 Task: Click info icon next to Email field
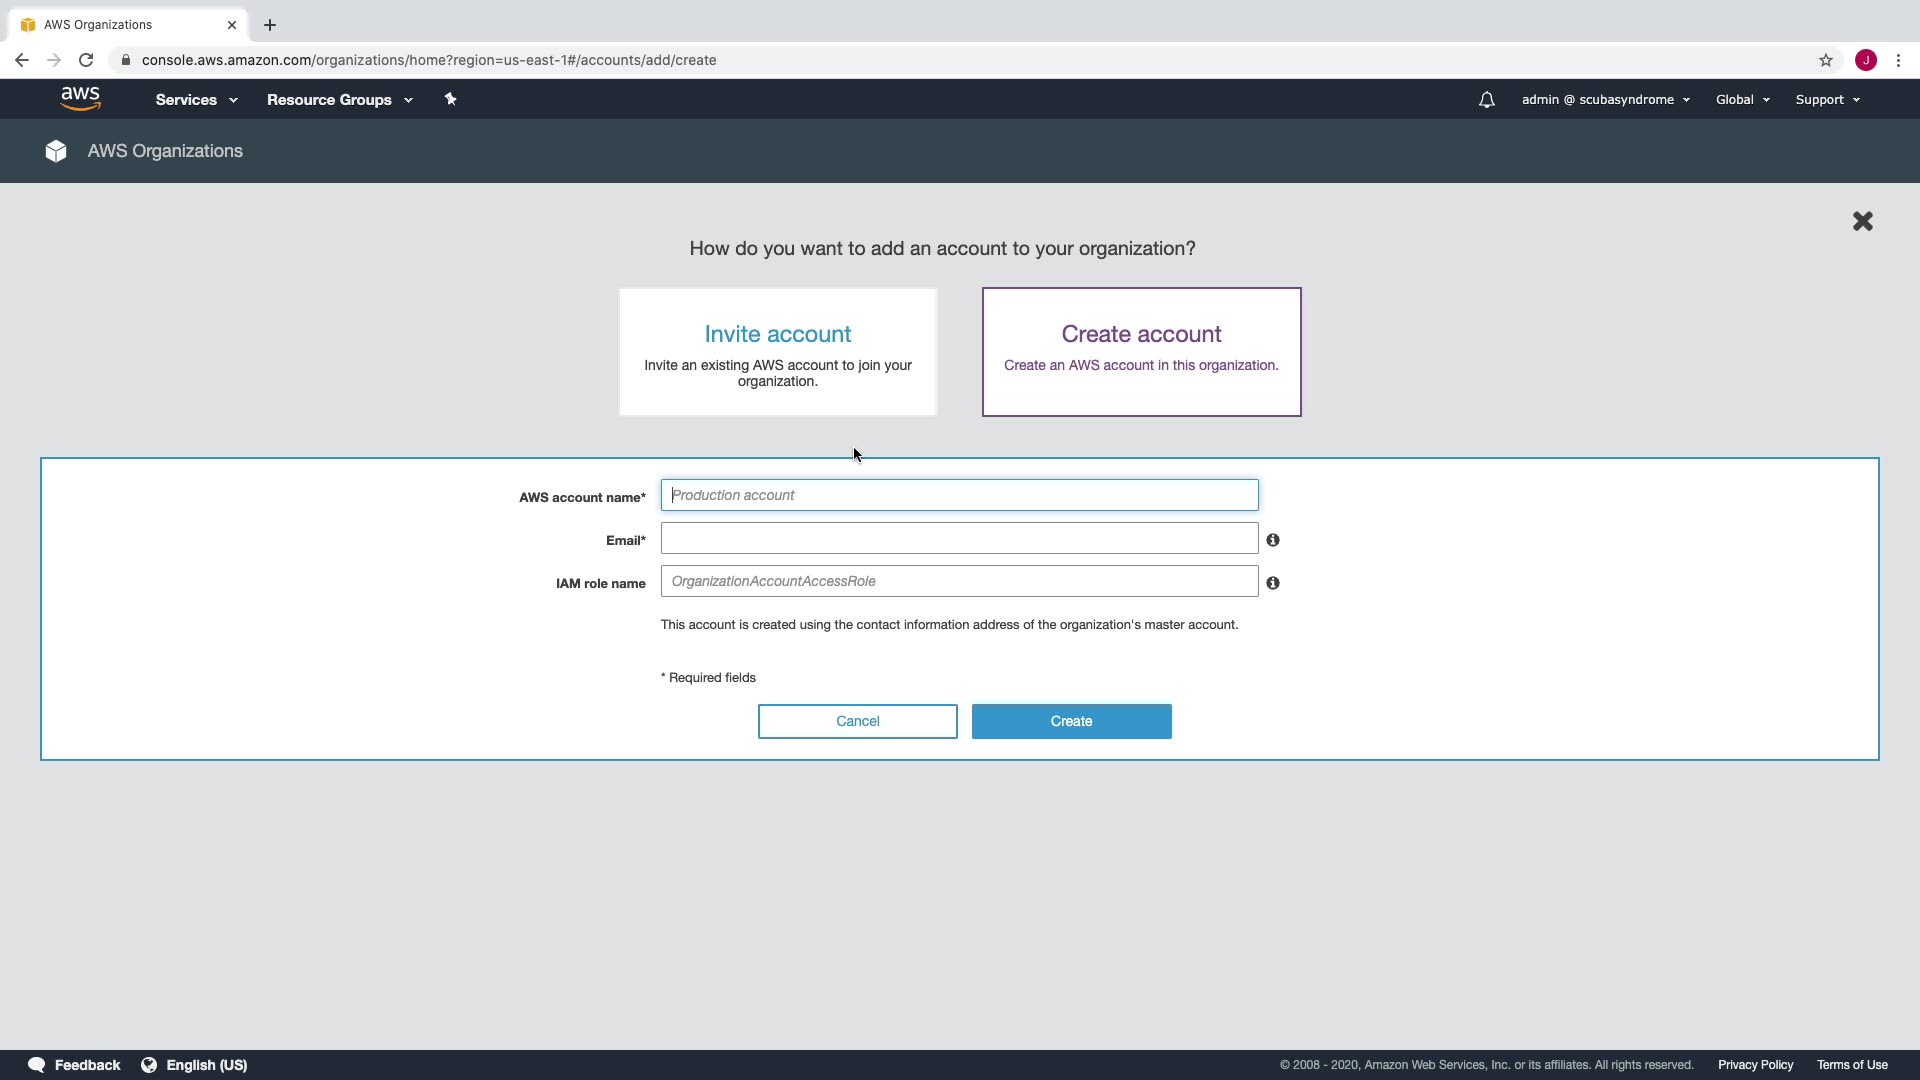click(x=1273, y=540)
